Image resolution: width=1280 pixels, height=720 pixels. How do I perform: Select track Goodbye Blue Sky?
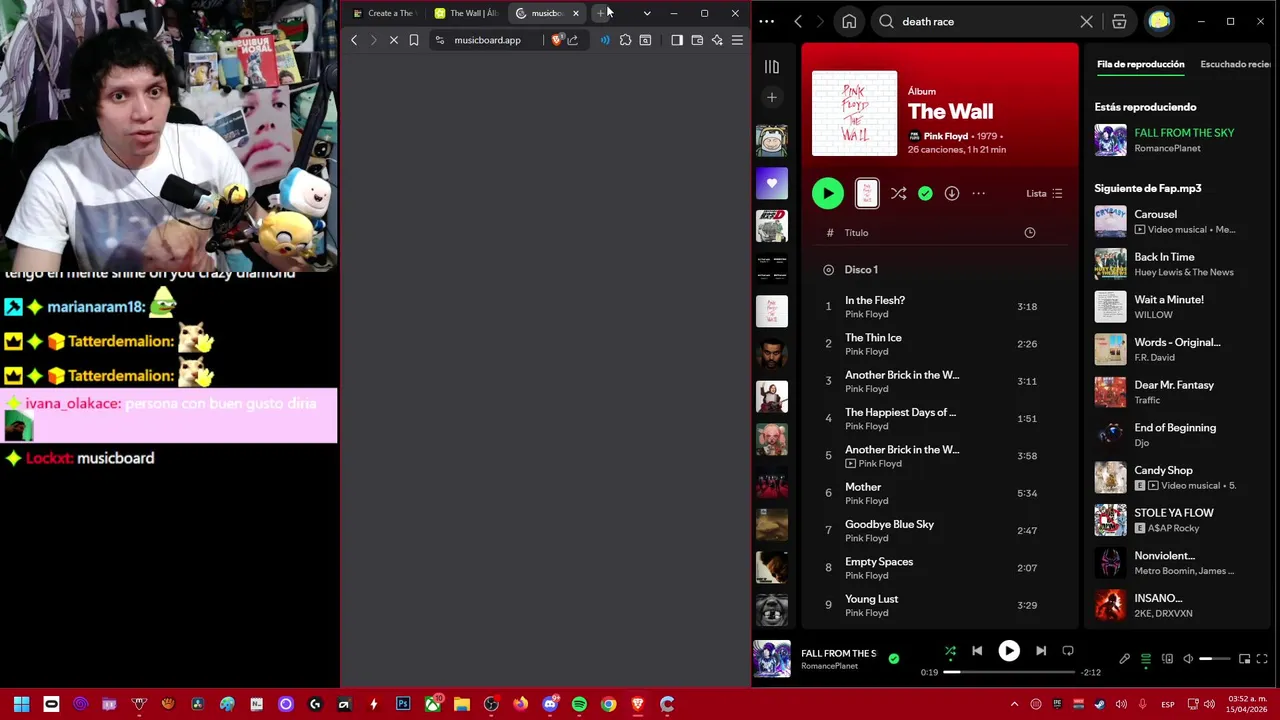[940, 530]
